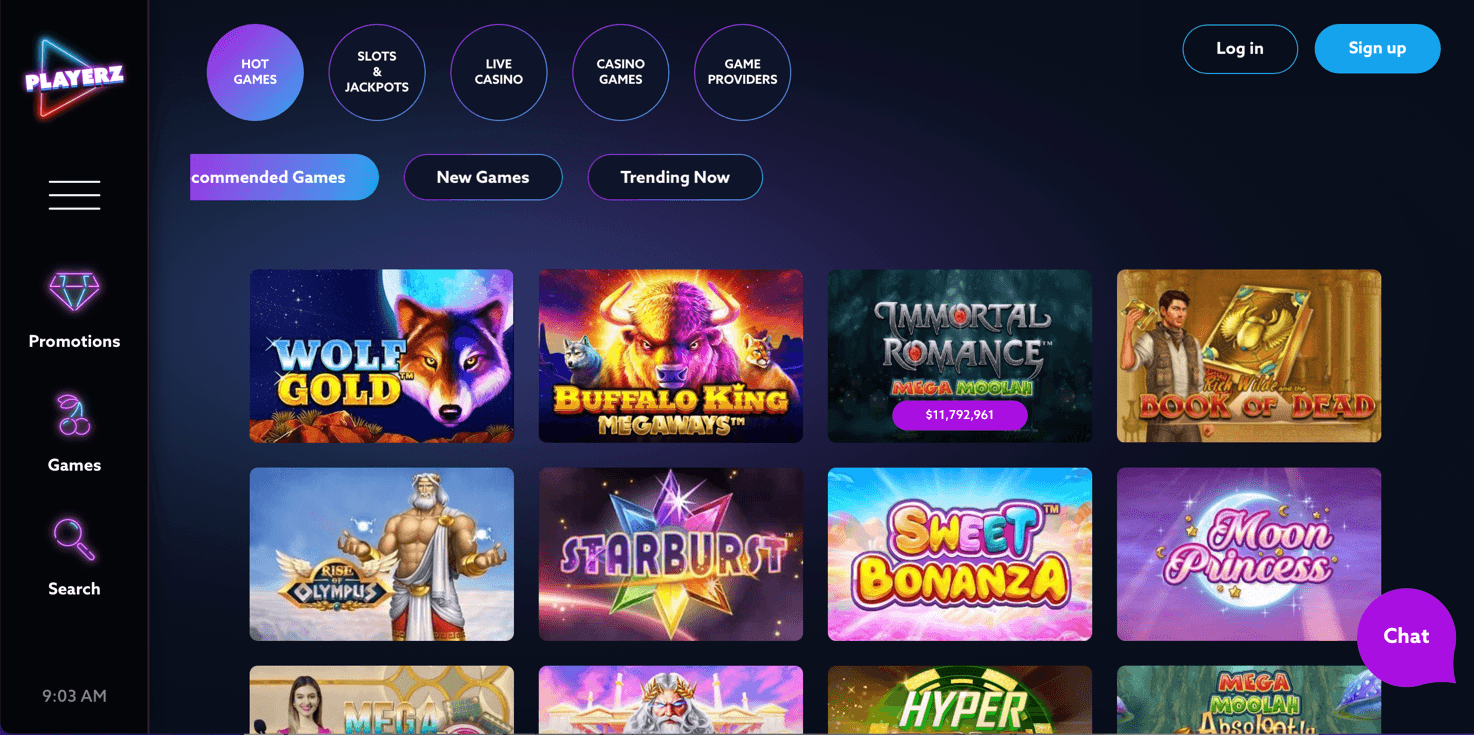Screen dimensions: 1474x735
Task: Click the Playerz neon logo
Action: 74,78
